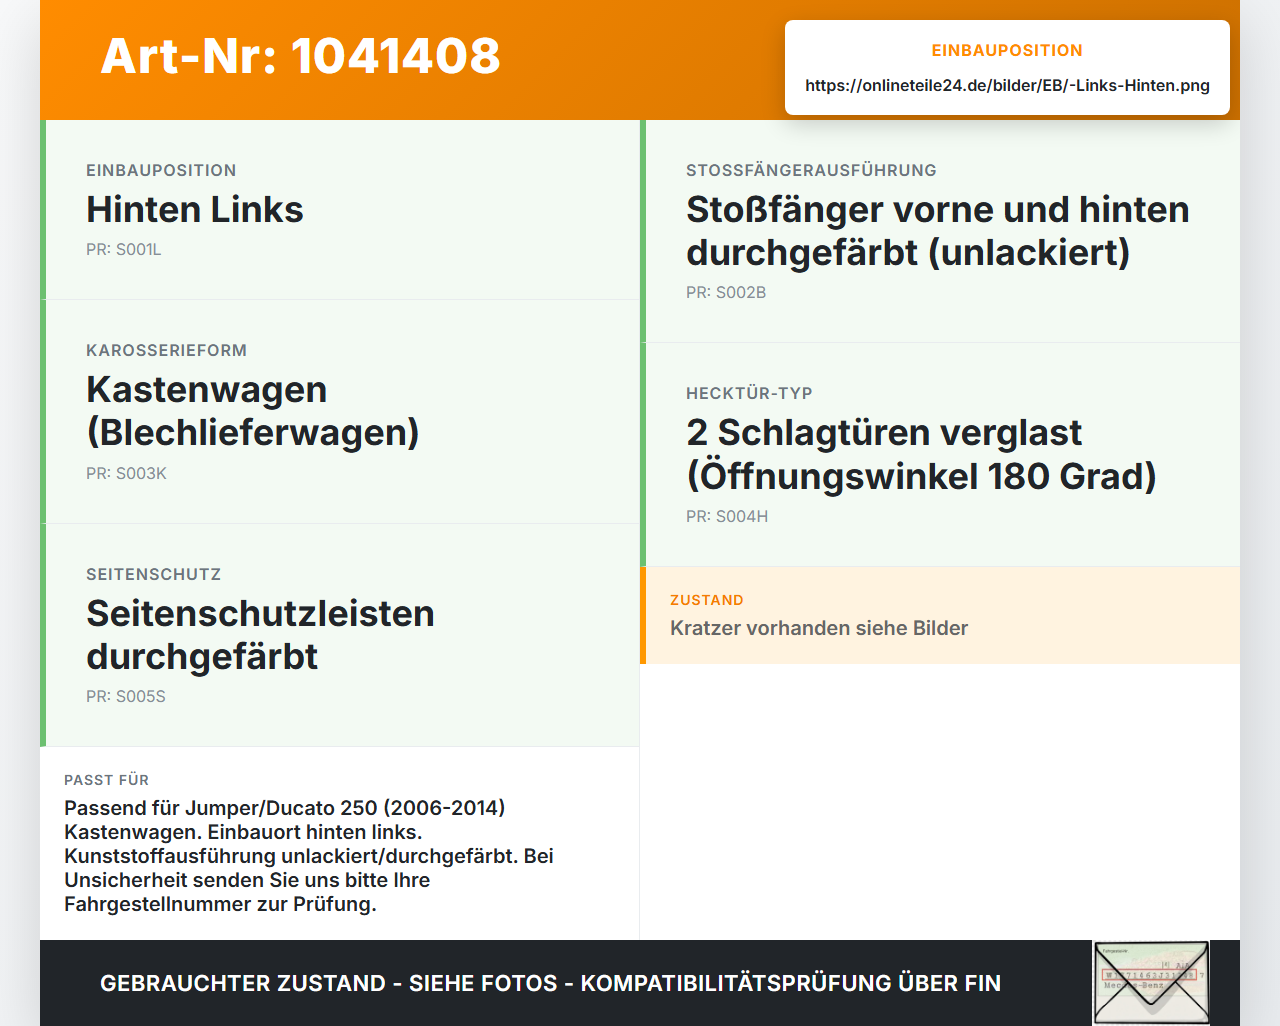
Task: Click PR code S004H
Action: tap(727, 516)
